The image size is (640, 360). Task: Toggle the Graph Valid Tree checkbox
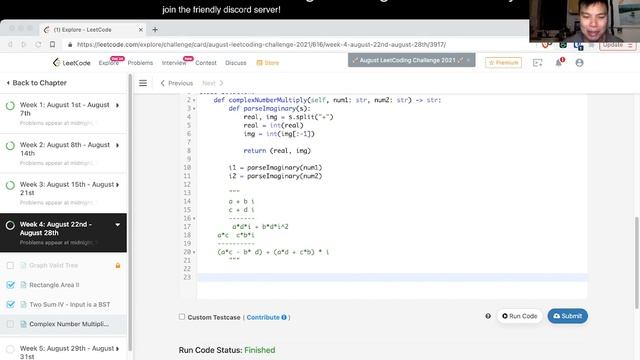[x=10, y=265]
